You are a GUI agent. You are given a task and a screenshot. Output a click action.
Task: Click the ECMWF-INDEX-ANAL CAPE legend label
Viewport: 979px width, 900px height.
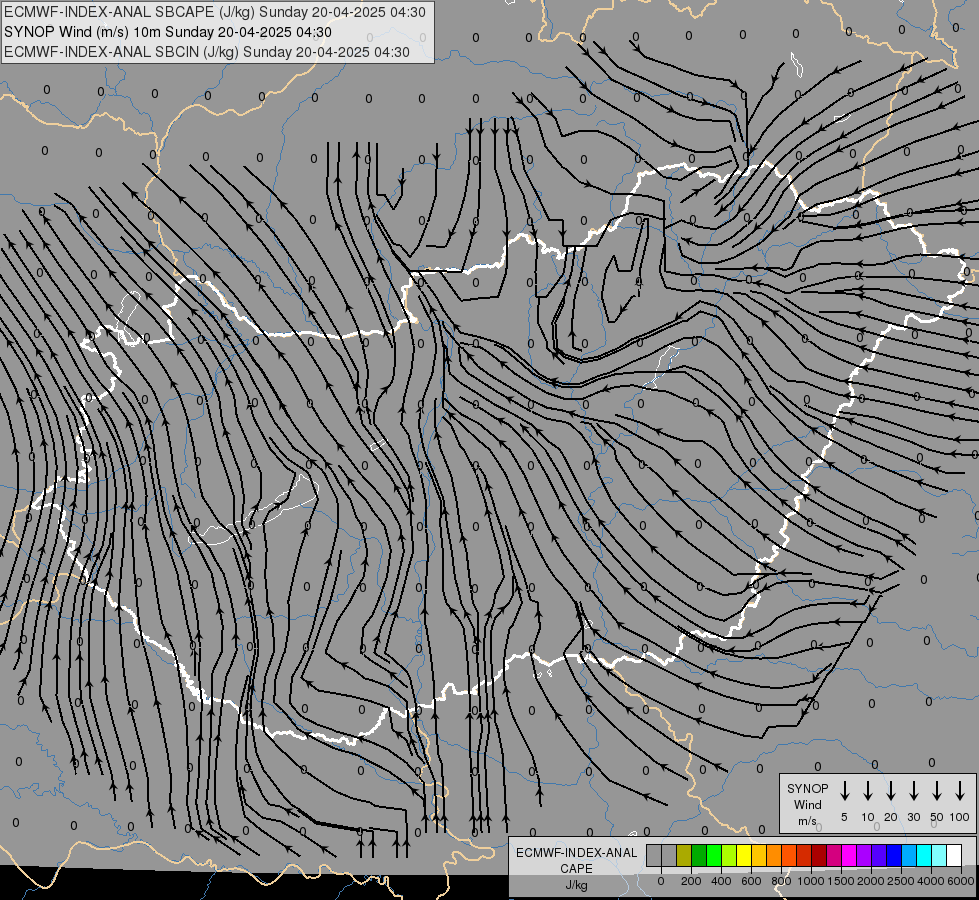point(576,860)
